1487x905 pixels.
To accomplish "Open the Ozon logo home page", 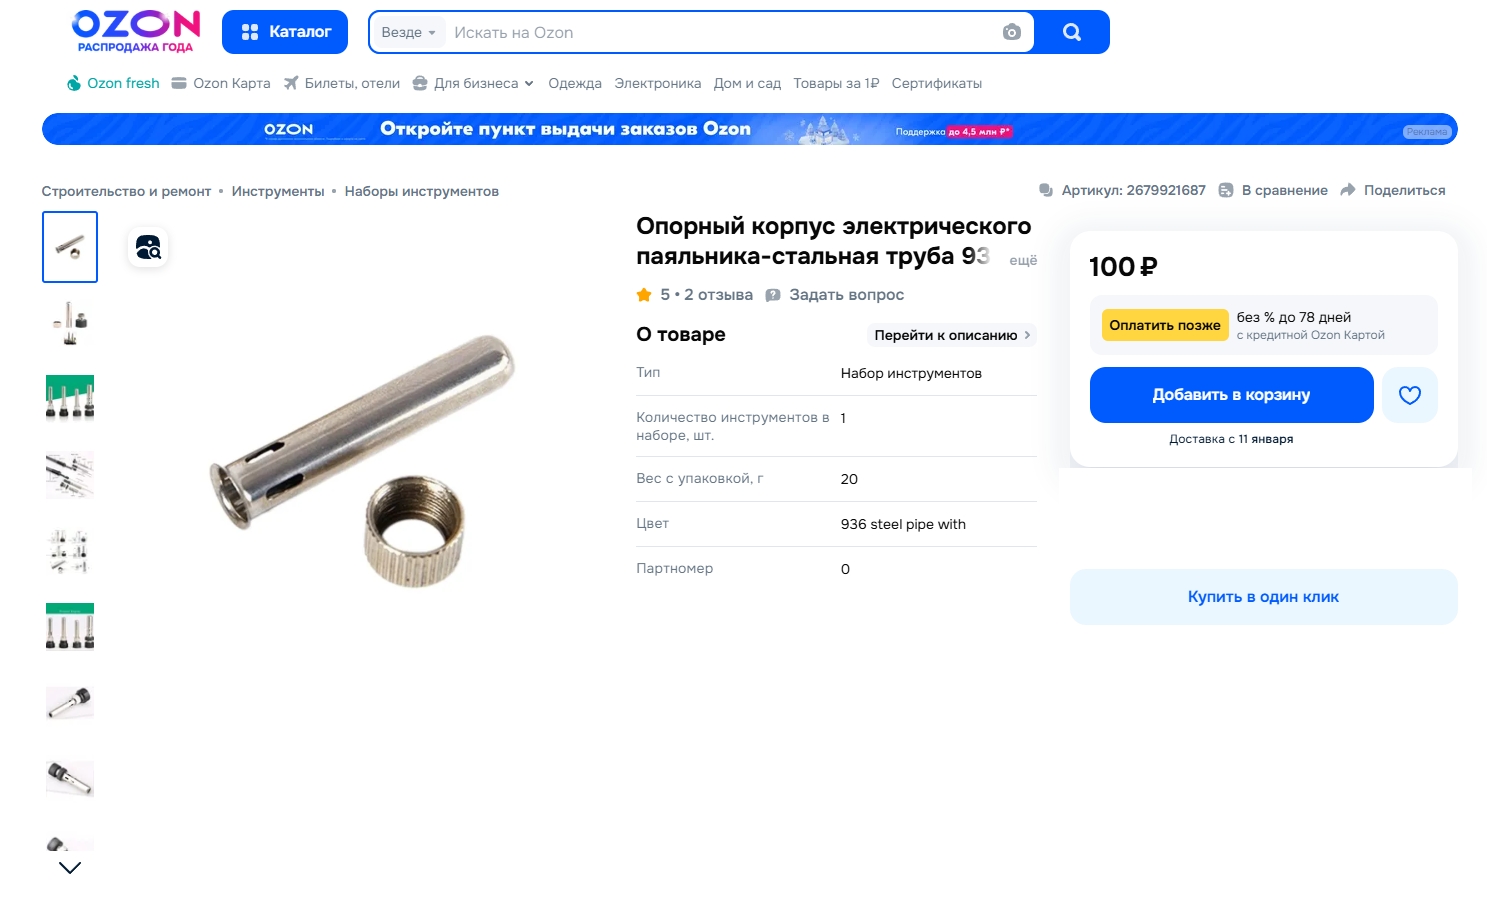I will pos(136,31).
